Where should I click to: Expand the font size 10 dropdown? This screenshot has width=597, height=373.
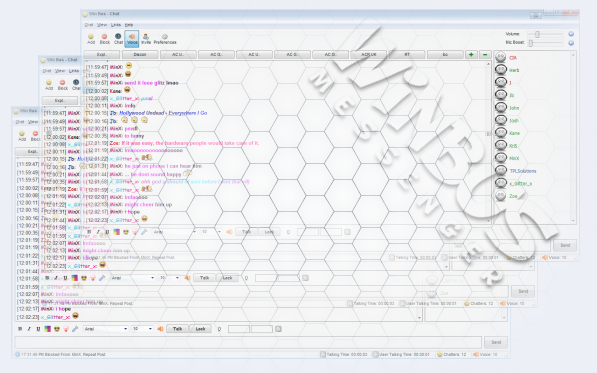coord(142,329)
